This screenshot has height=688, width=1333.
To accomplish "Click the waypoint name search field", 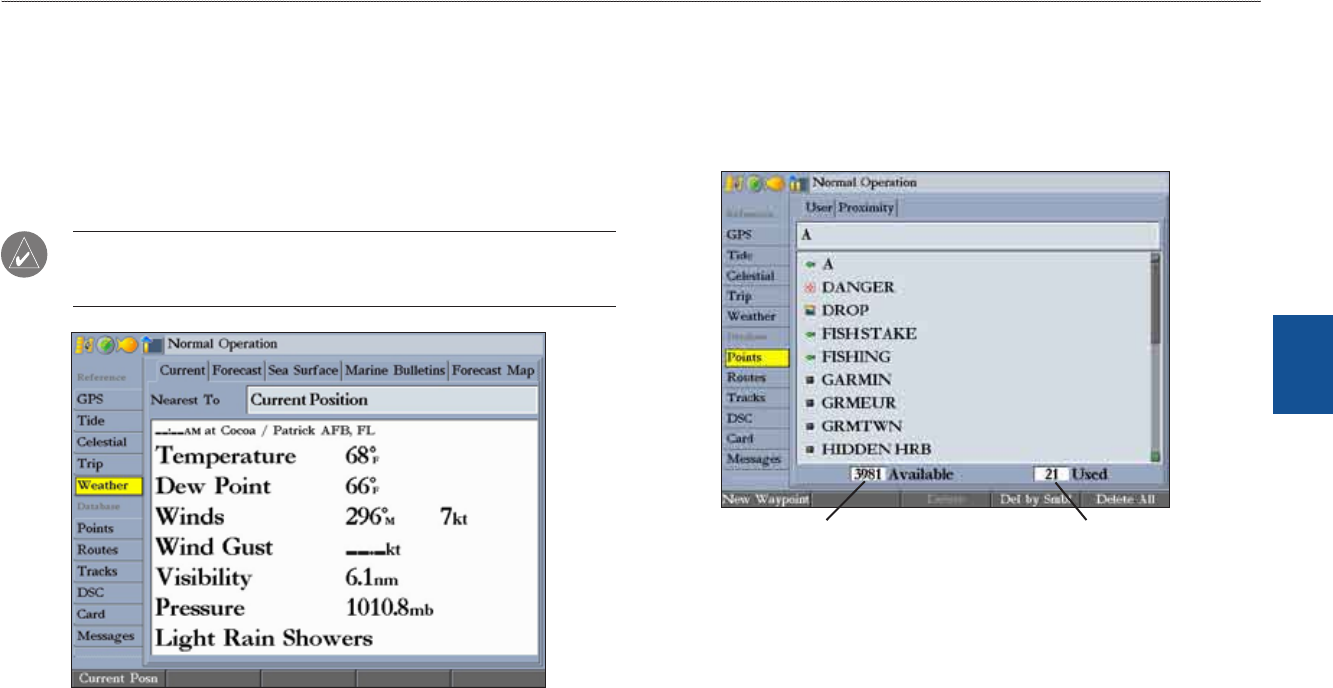I will pyautogui.click(x=977, y=236).
